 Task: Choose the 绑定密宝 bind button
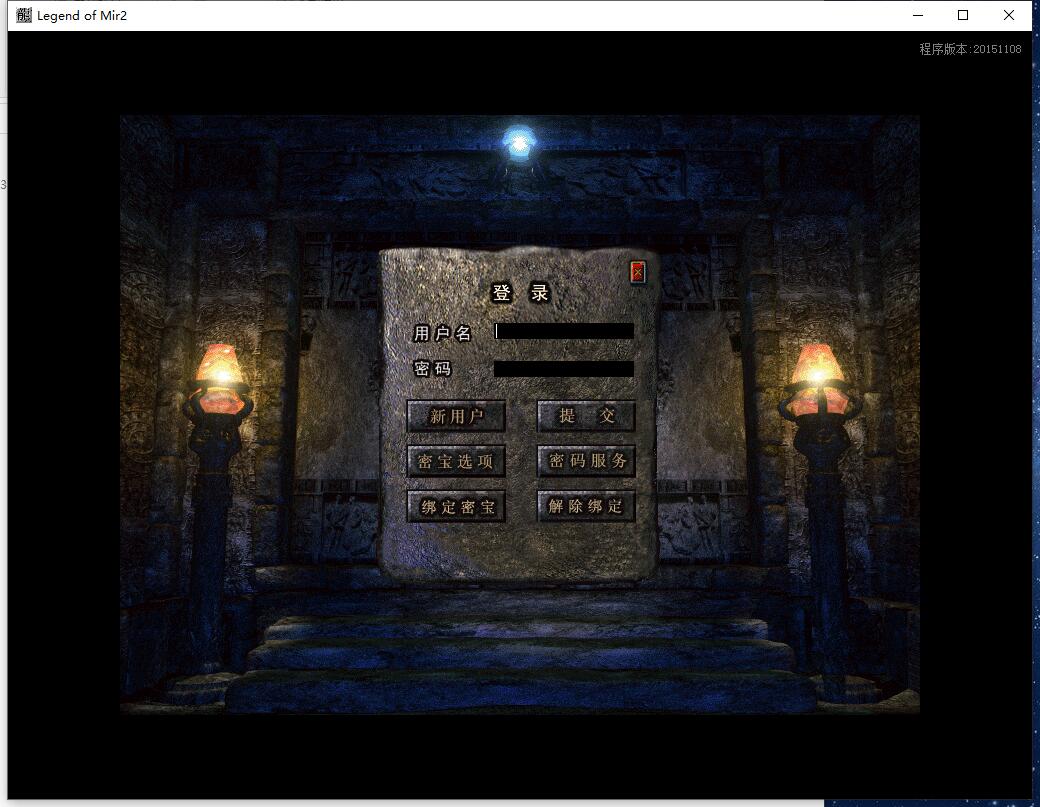[x=456, y=507]
